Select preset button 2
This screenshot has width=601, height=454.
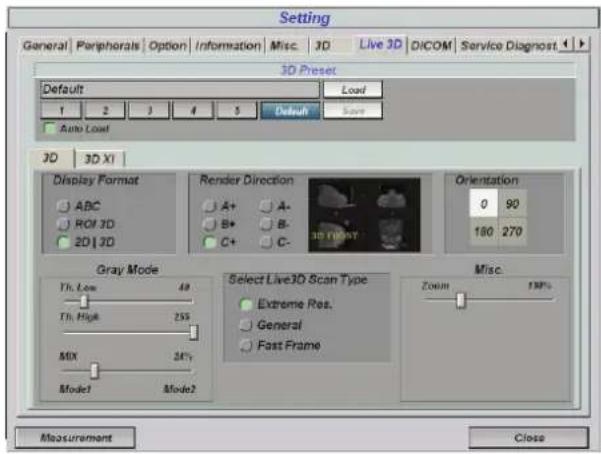[105, 111]
